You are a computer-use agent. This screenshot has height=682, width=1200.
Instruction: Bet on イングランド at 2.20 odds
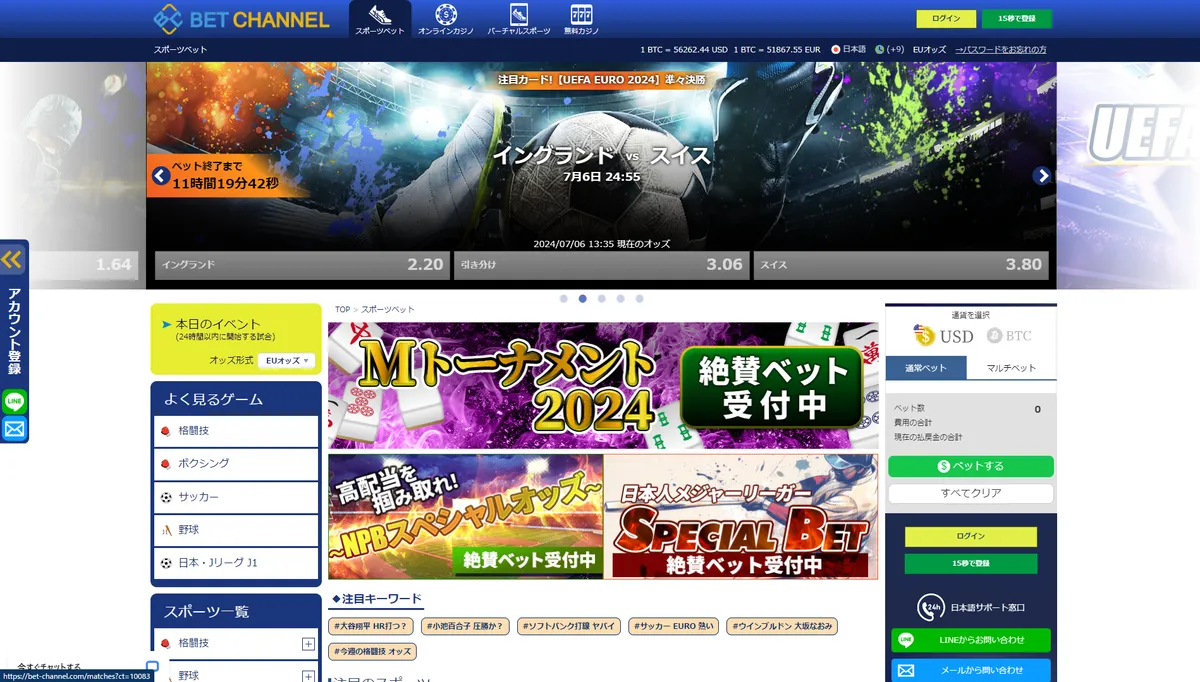302,265
